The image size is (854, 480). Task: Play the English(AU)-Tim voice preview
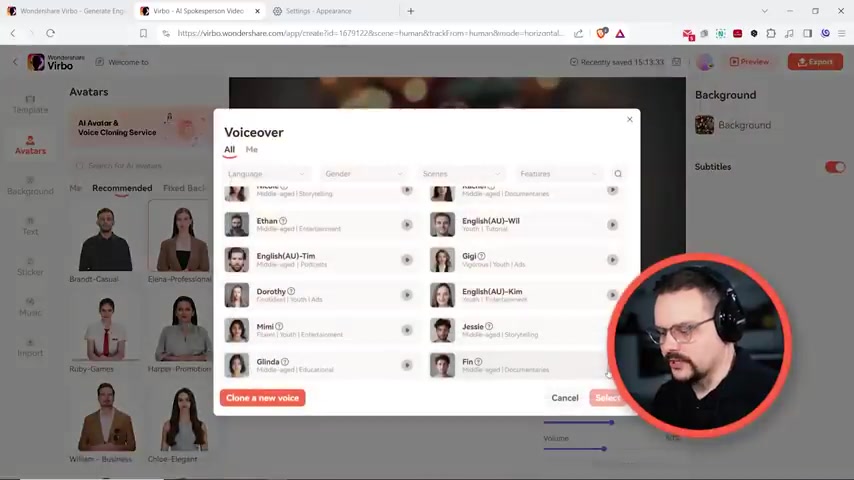(x=407, y=260)
